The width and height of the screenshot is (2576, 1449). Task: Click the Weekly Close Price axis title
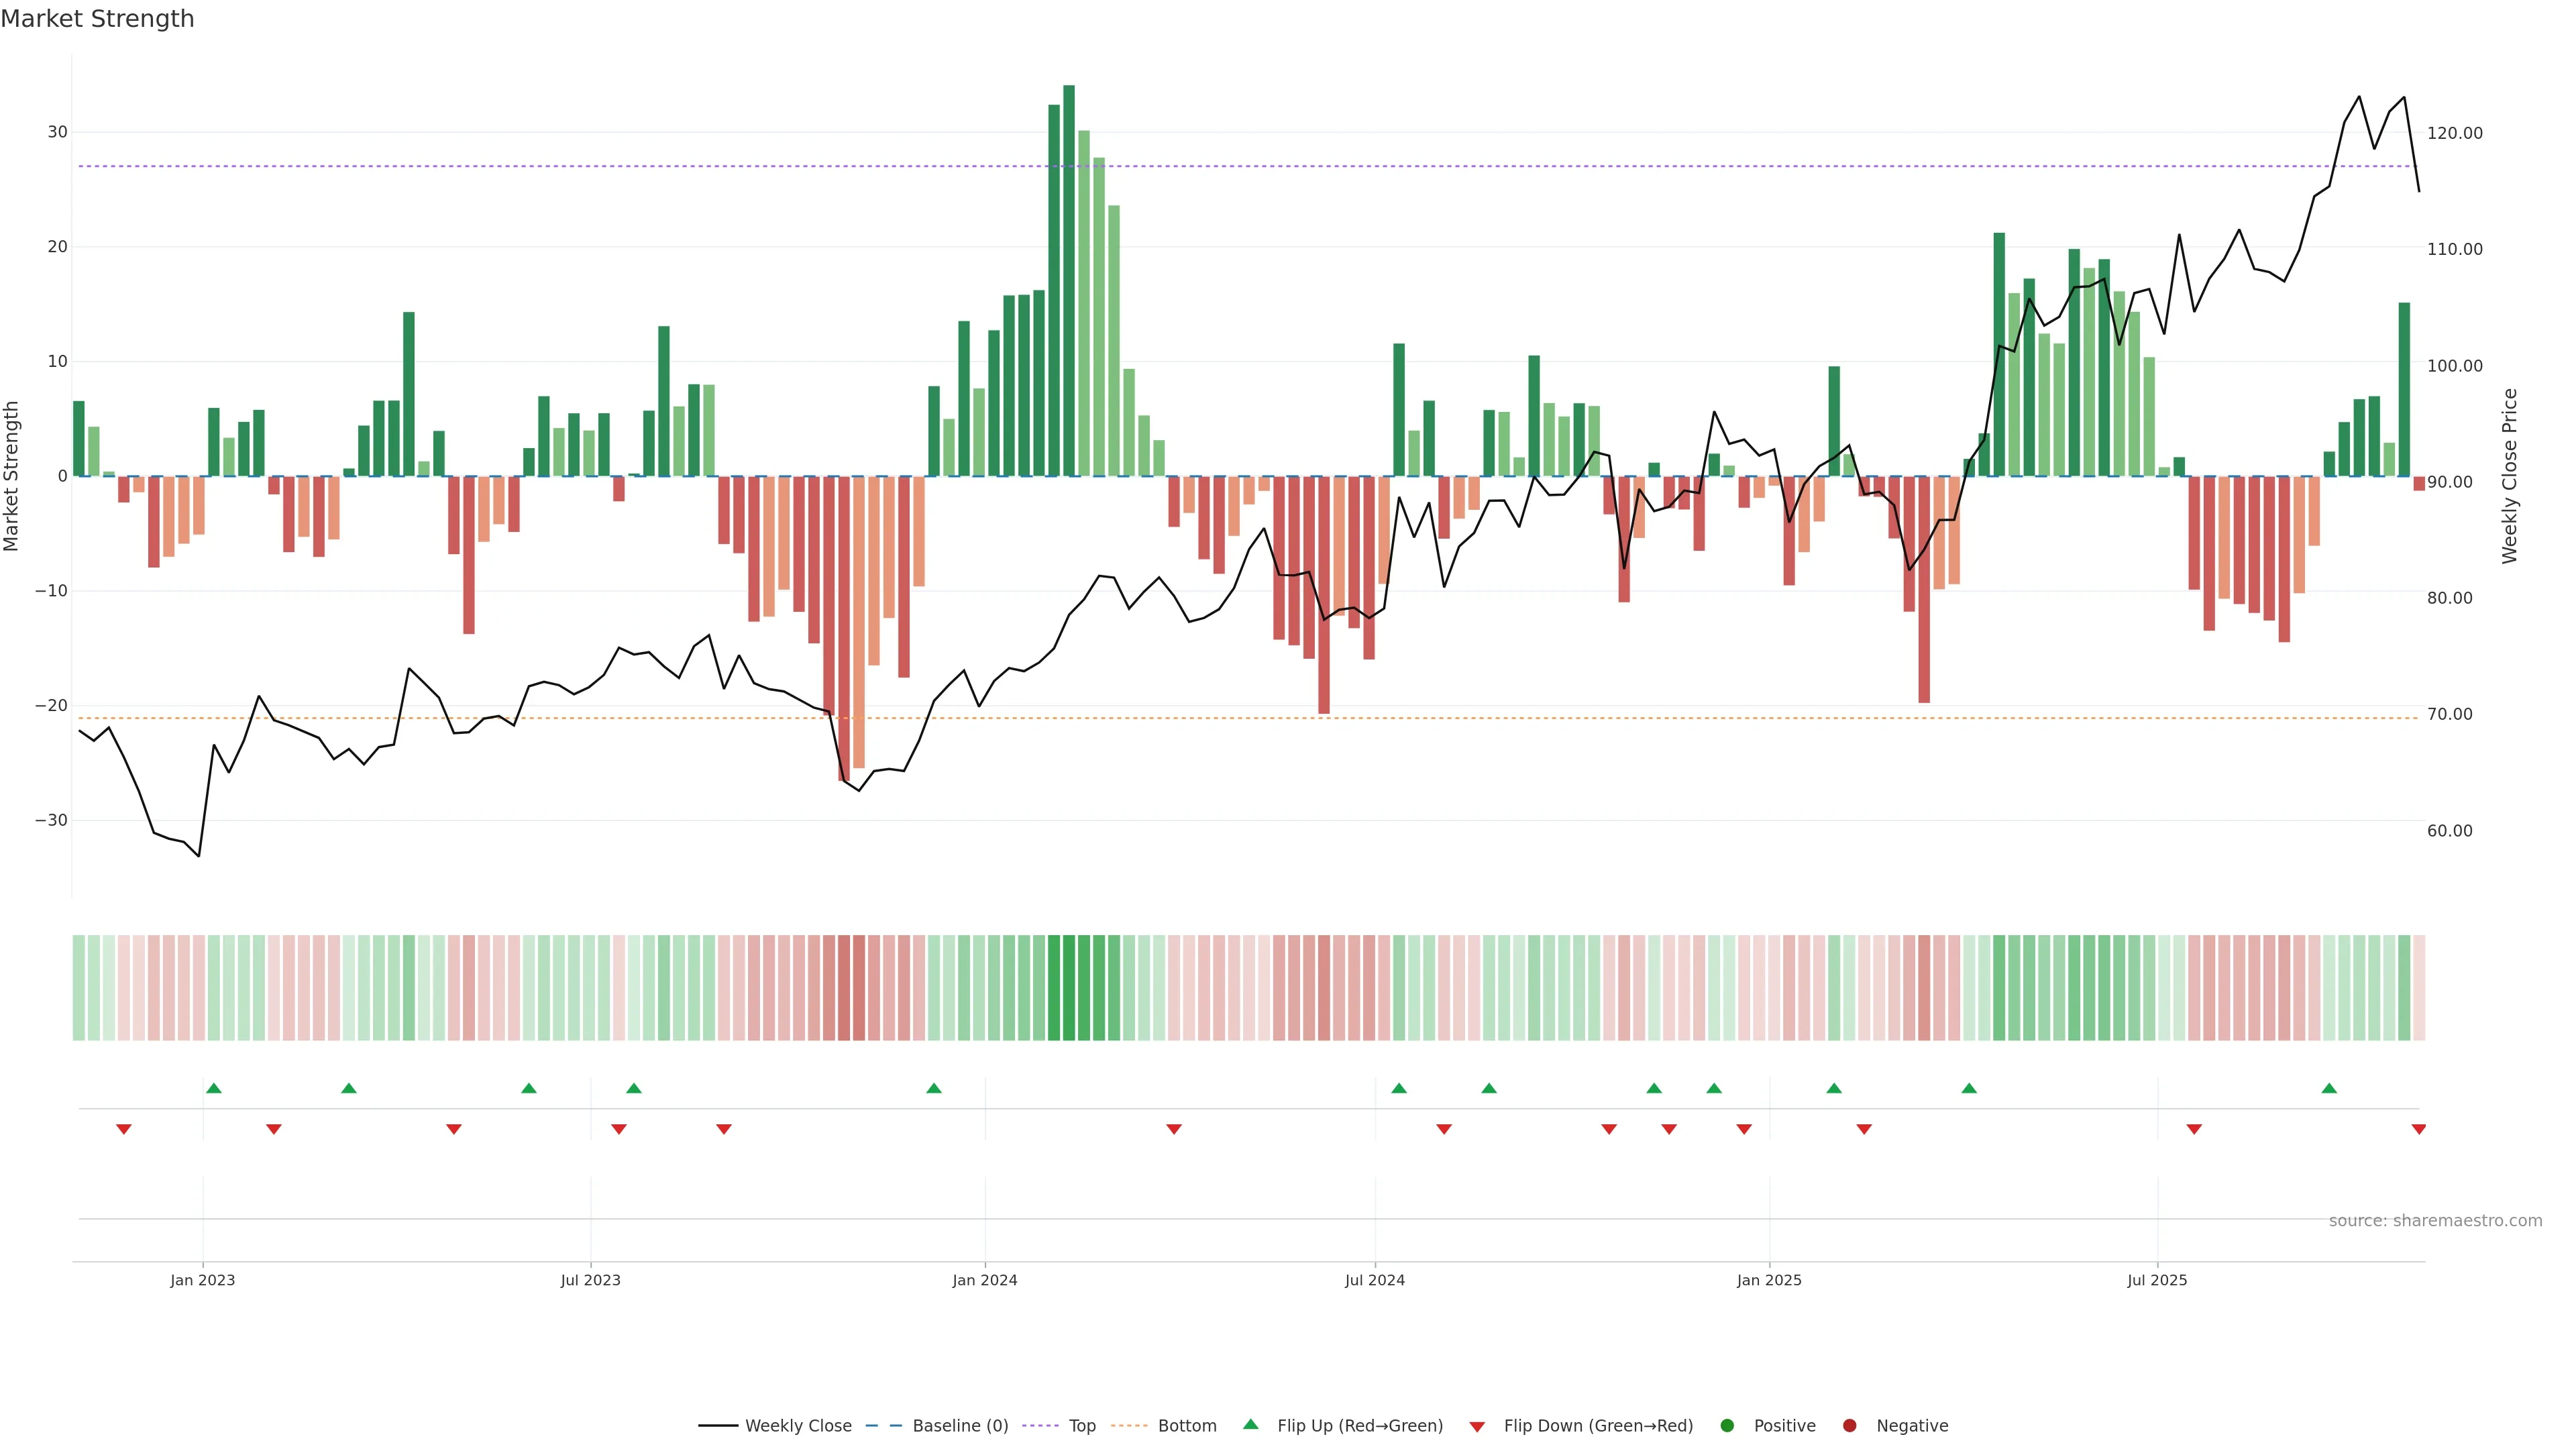click(2510, 476)
